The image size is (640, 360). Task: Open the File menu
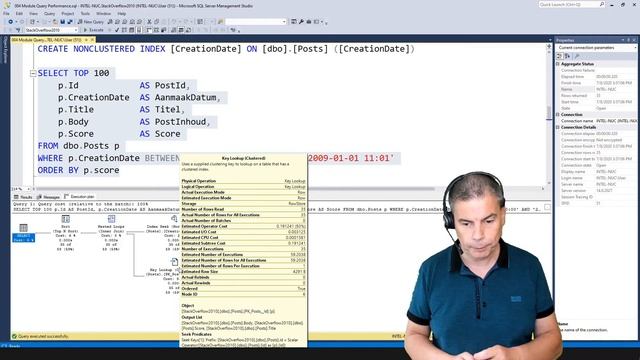point(6,13)
